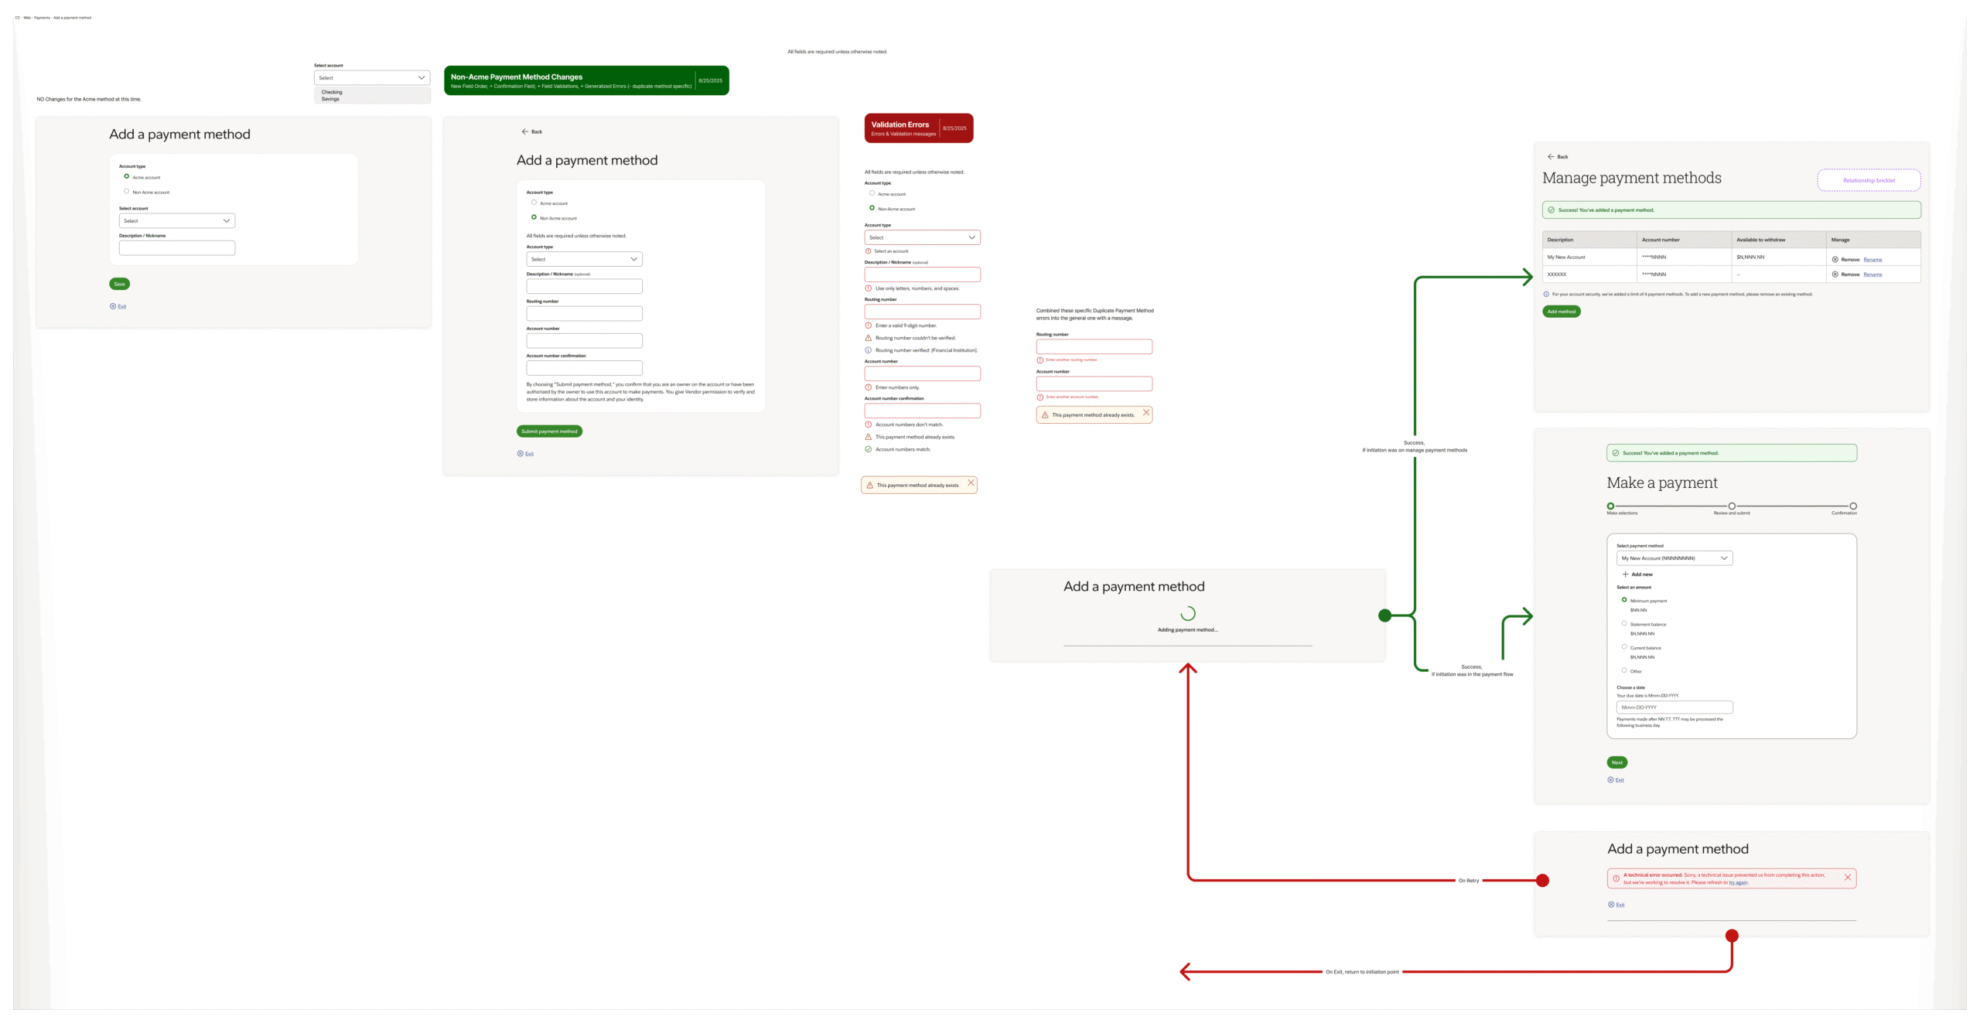Click the Submit payment method button
Screen dimensions: 1980x1023
click(x=549, y=431)
